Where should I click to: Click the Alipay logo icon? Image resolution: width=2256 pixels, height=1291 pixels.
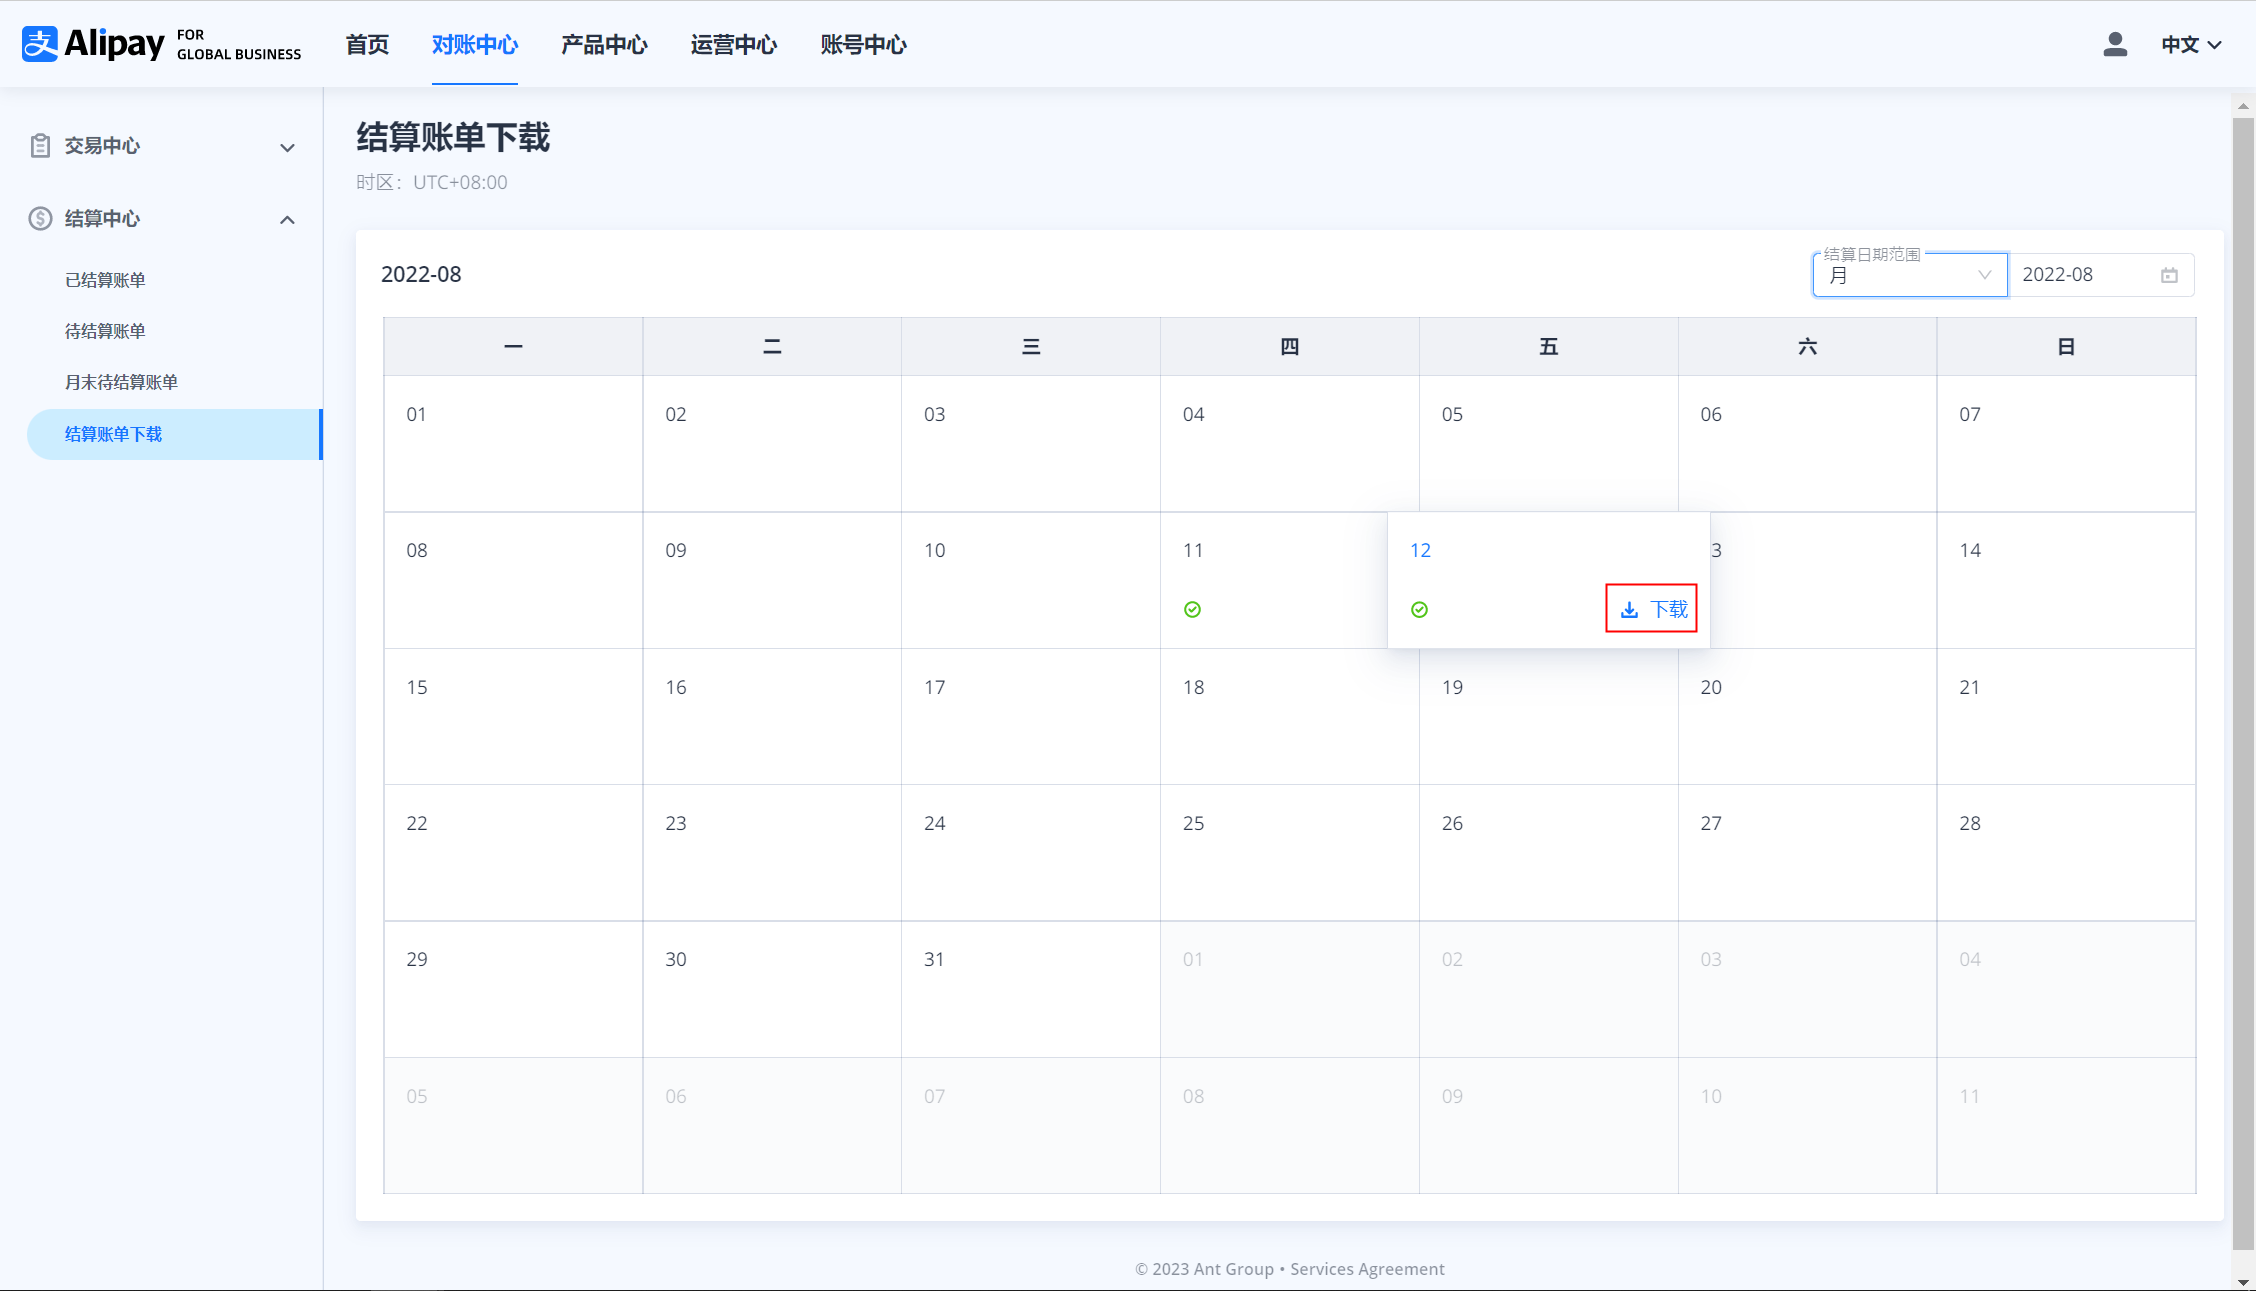[40, 44]
